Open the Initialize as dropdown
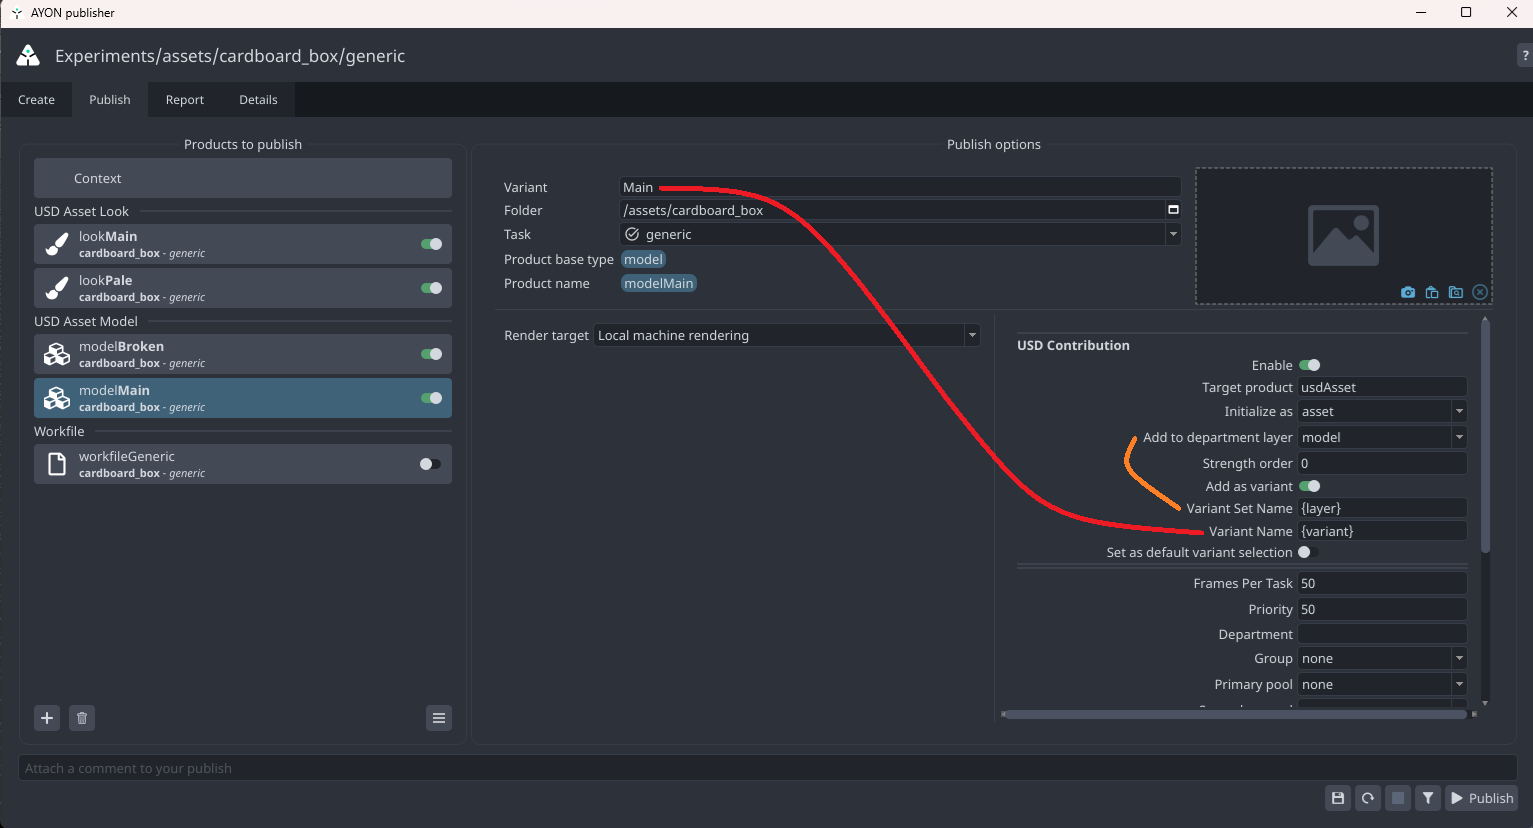 [1382, 411]
